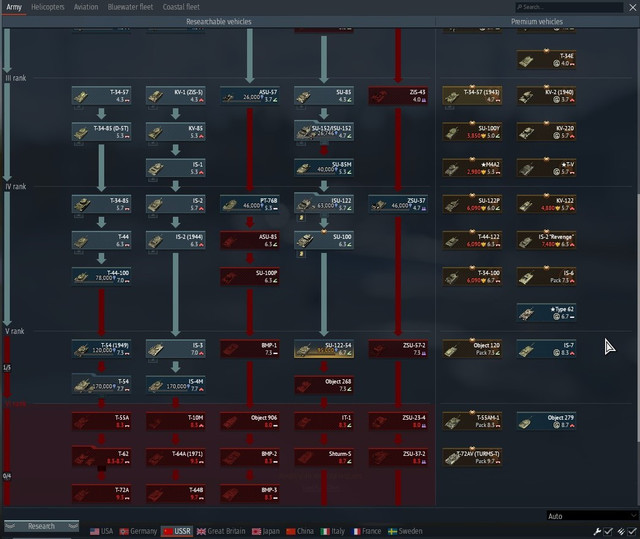Select the ASU-57 vehicle card
The height and width of the screenshot is (539, 640).
[x=250, y=95]
